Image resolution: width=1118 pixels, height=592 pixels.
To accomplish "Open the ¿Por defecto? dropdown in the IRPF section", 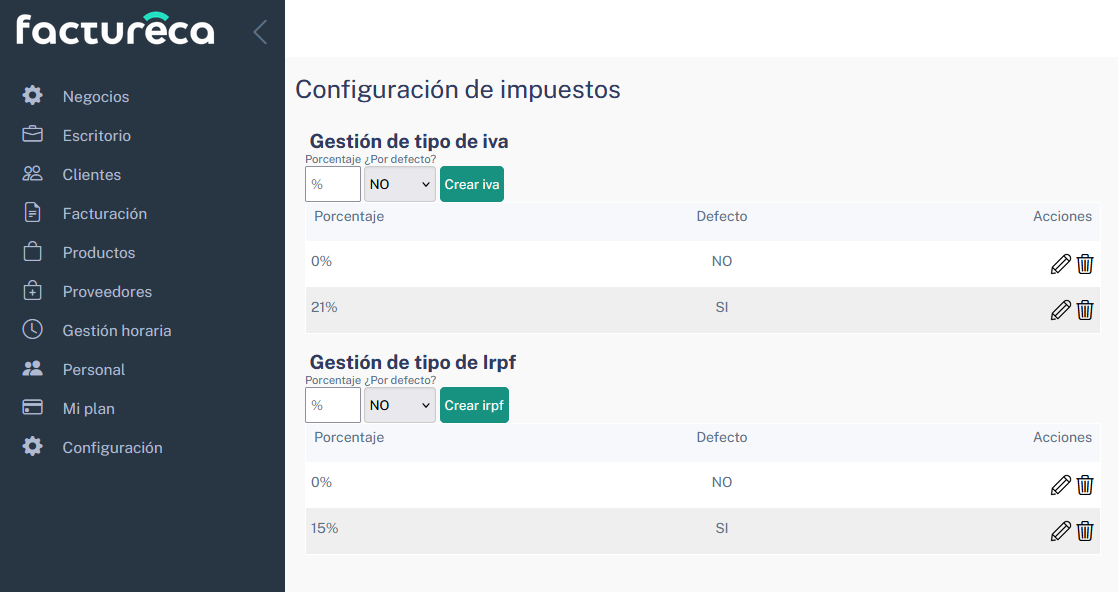I will pos(399,405).
